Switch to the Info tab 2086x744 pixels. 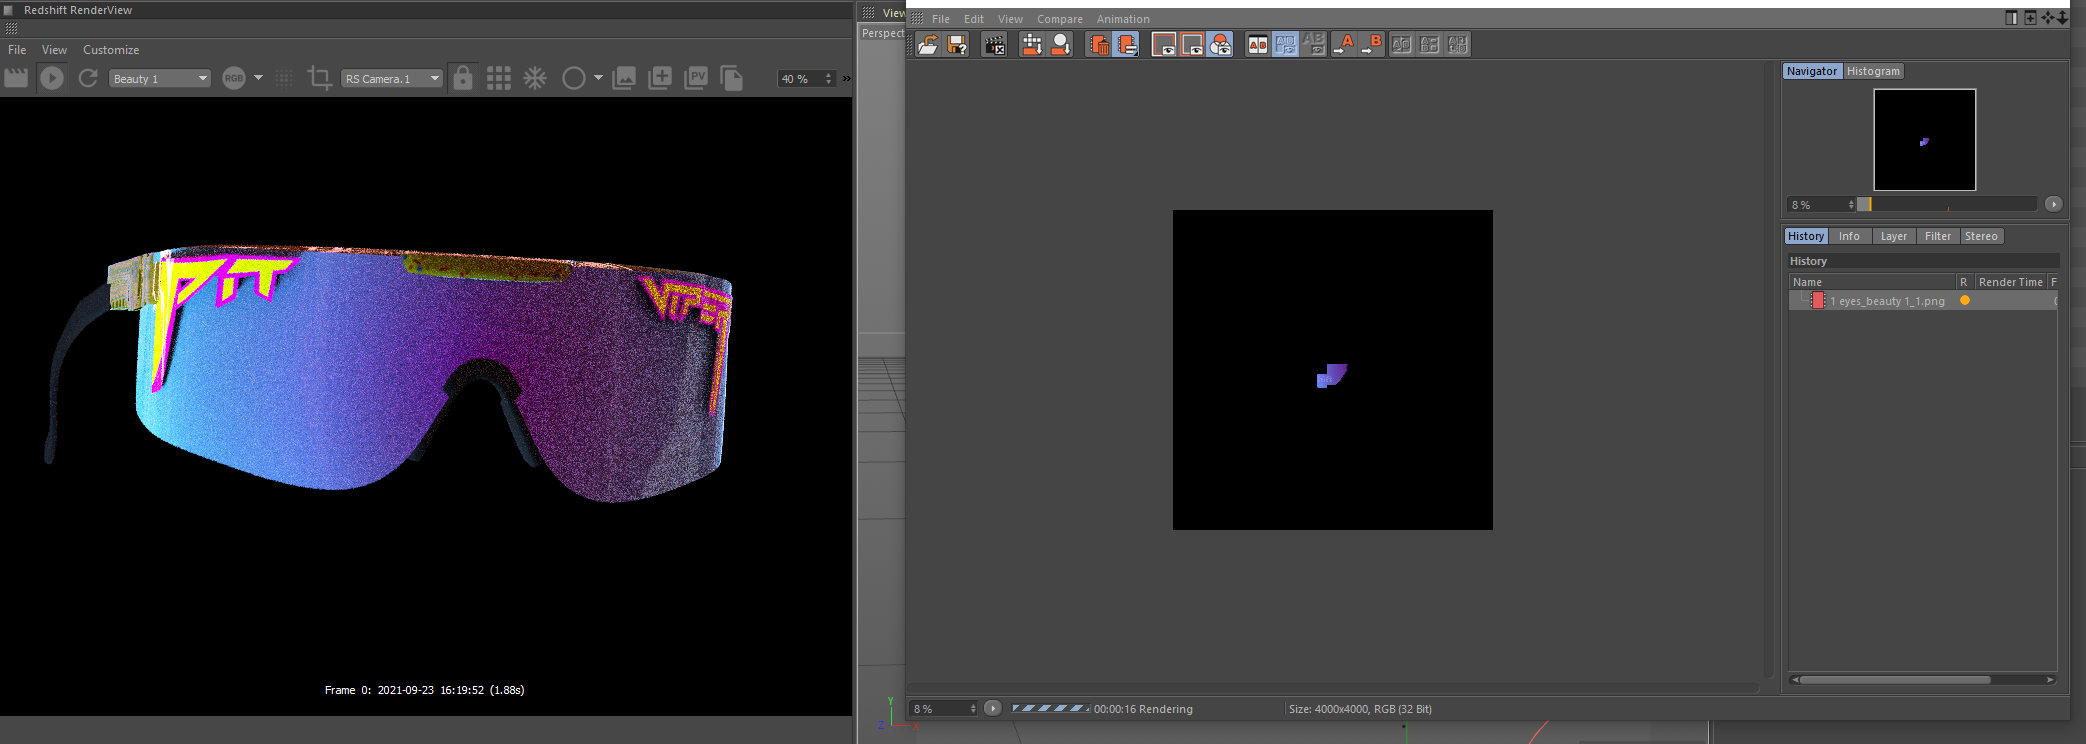click(1849, 236)
